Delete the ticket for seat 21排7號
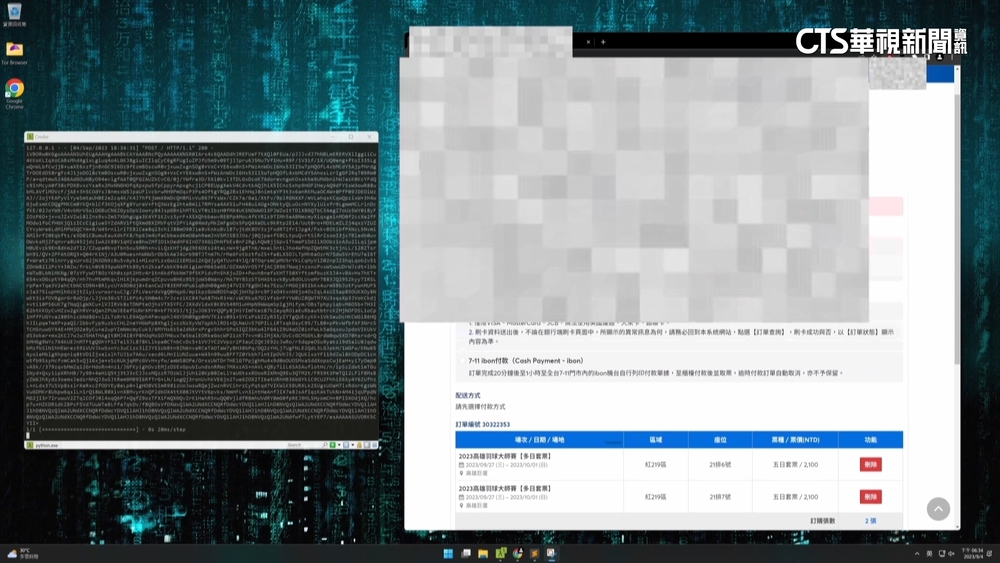 coord(870,495)
